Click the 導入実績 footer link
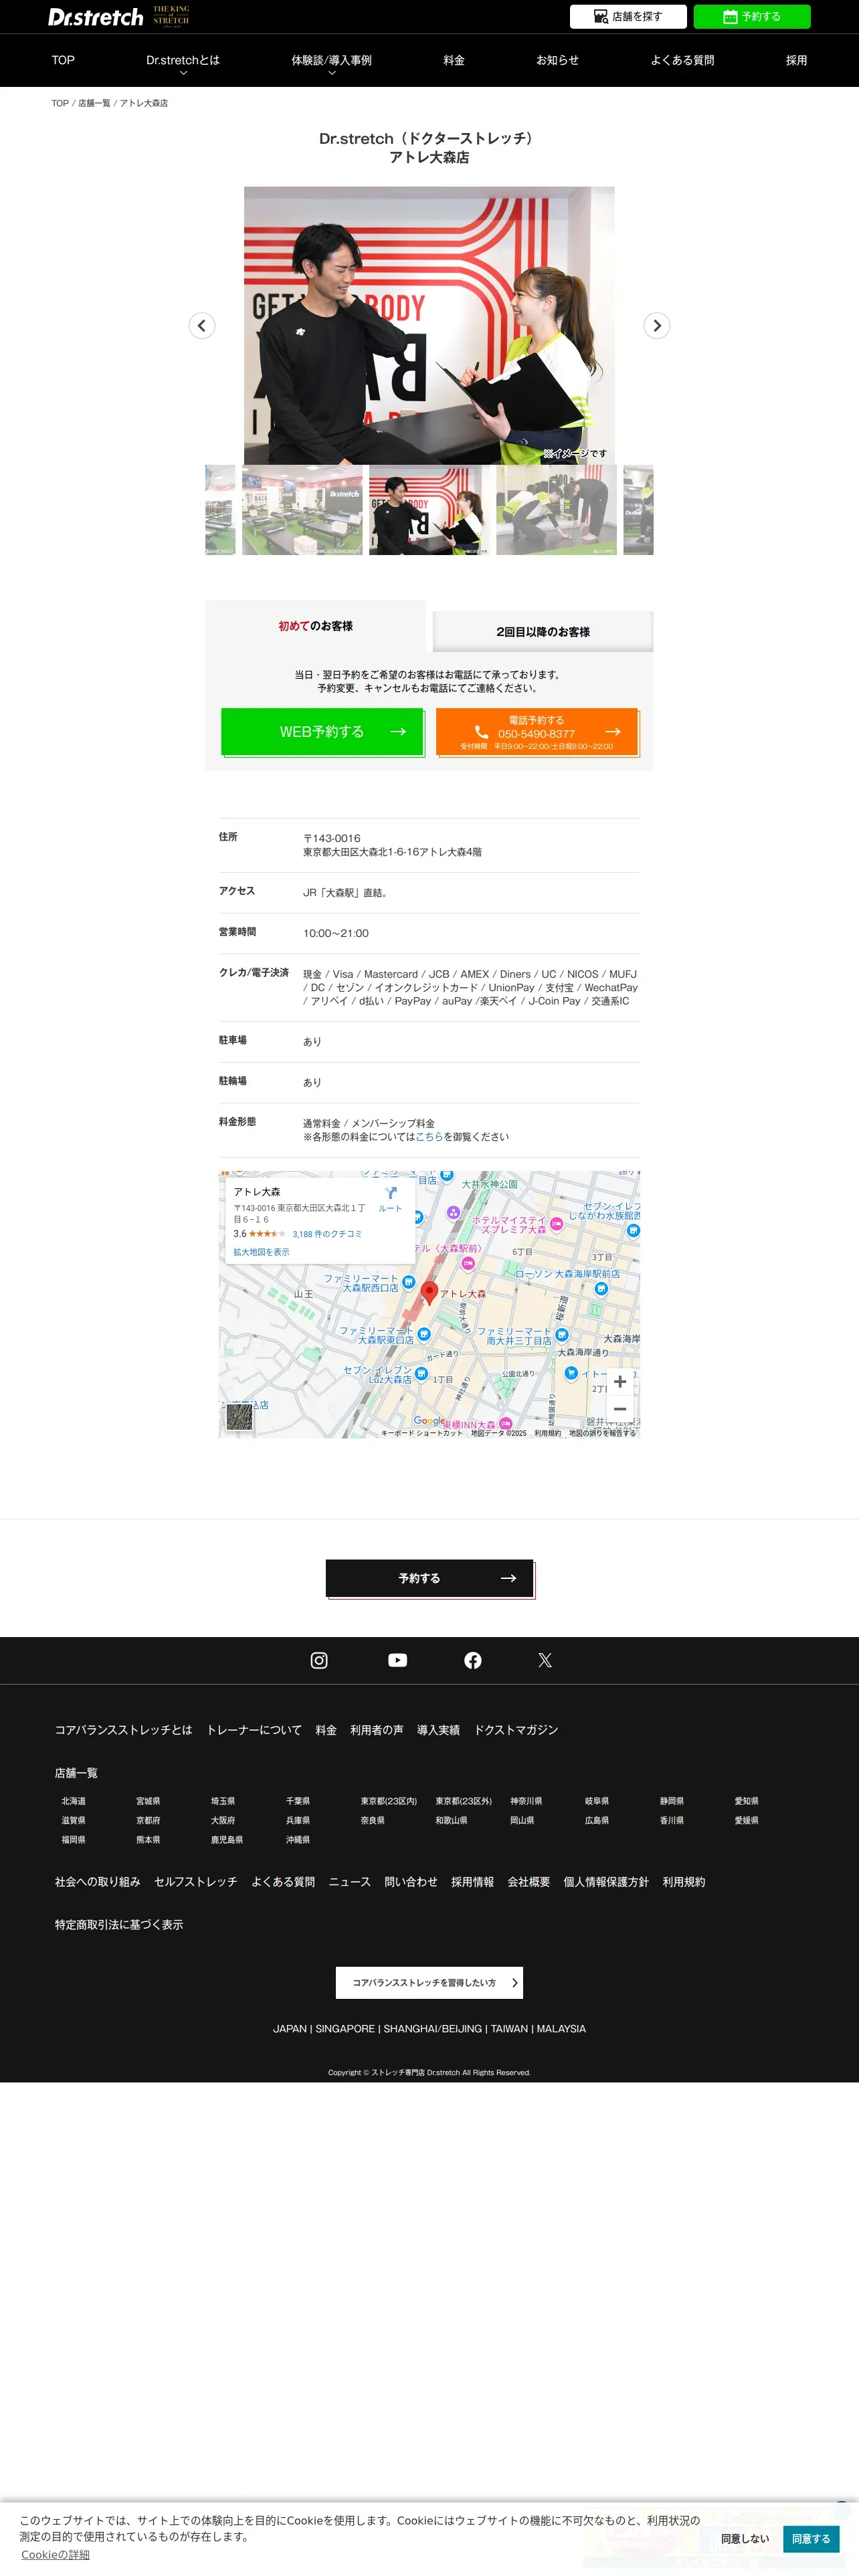 tap(438, 1730)
